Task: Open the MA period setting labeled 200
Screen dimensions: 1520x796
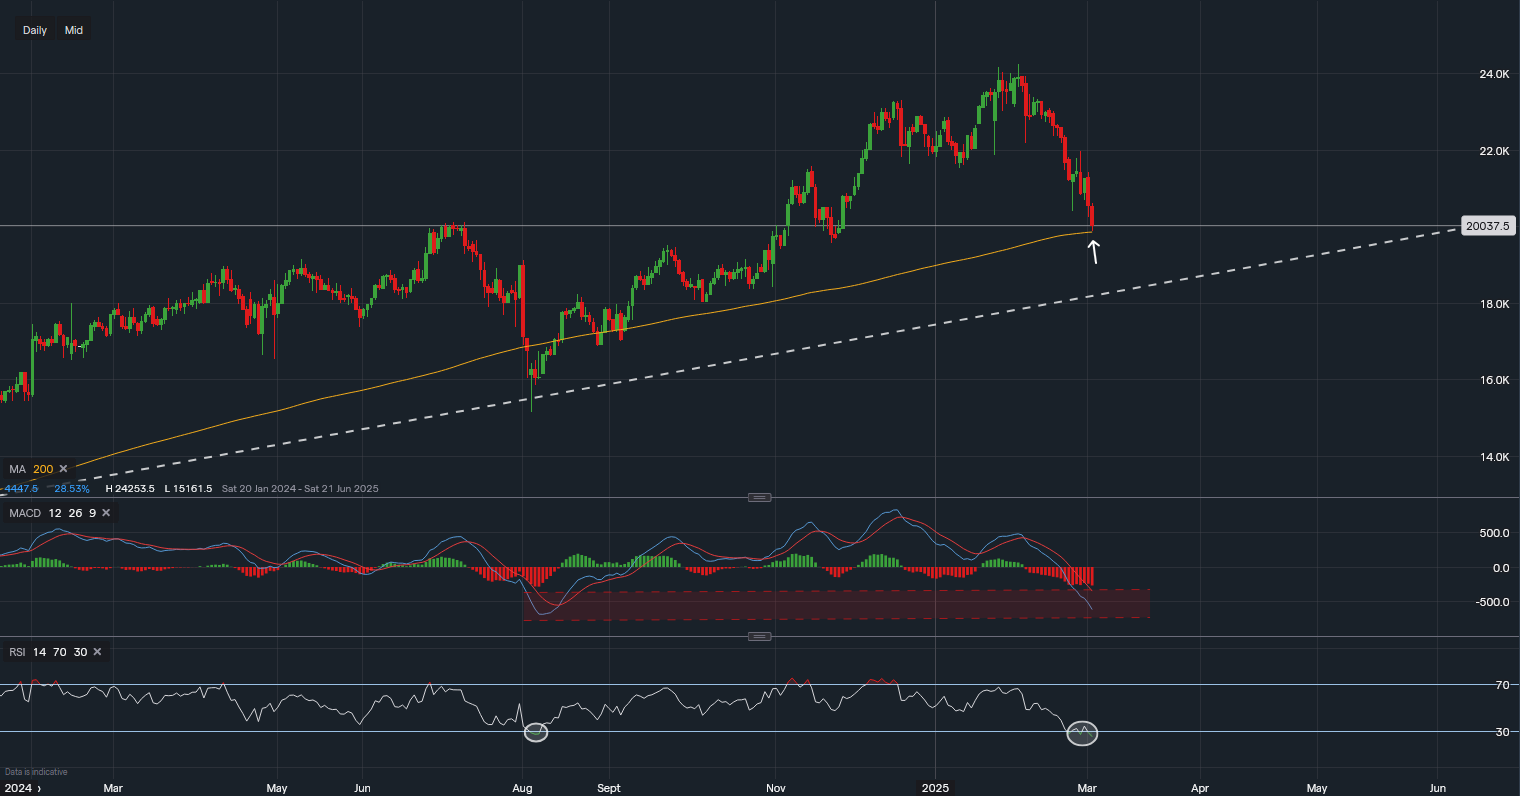Action: pyautogui.click(x=42, y=468)
